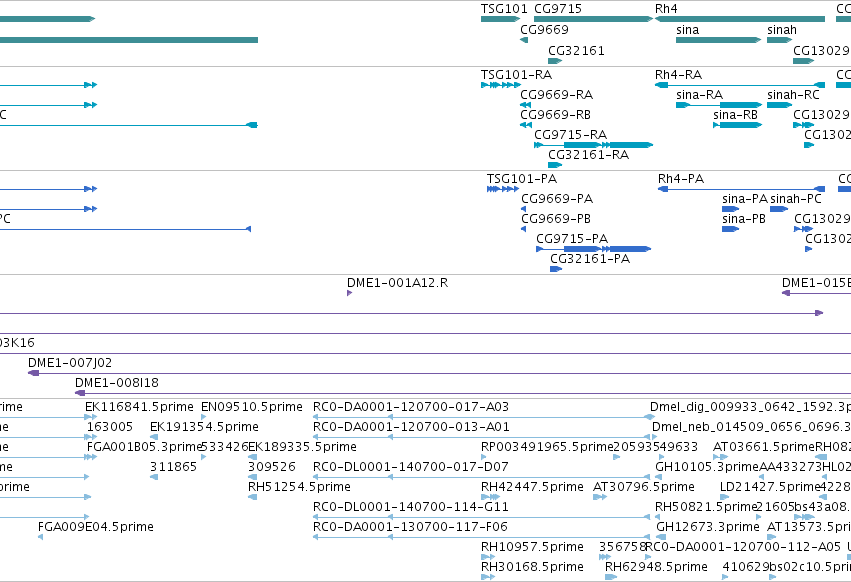Select the 533426 EST label
This screenshot has width=851, height=582.
(x=224, y=447)
